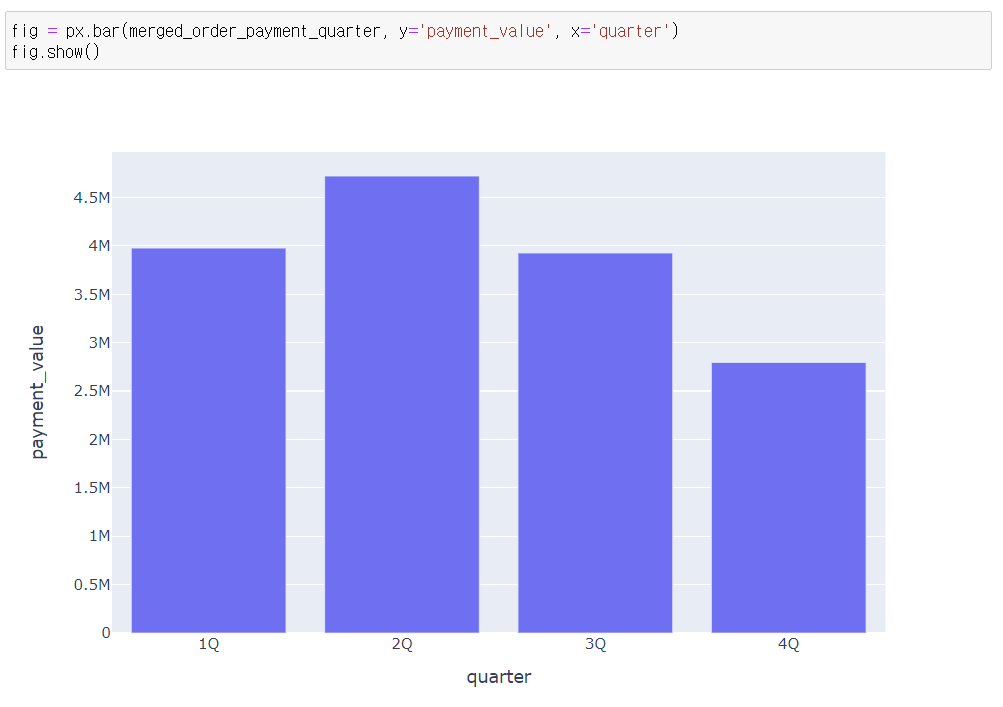Image resolution: width=1003 pixels, height=707 pixels.
Task: Click the 2.5M y-axis tick label
Action: tap(92, 391)
